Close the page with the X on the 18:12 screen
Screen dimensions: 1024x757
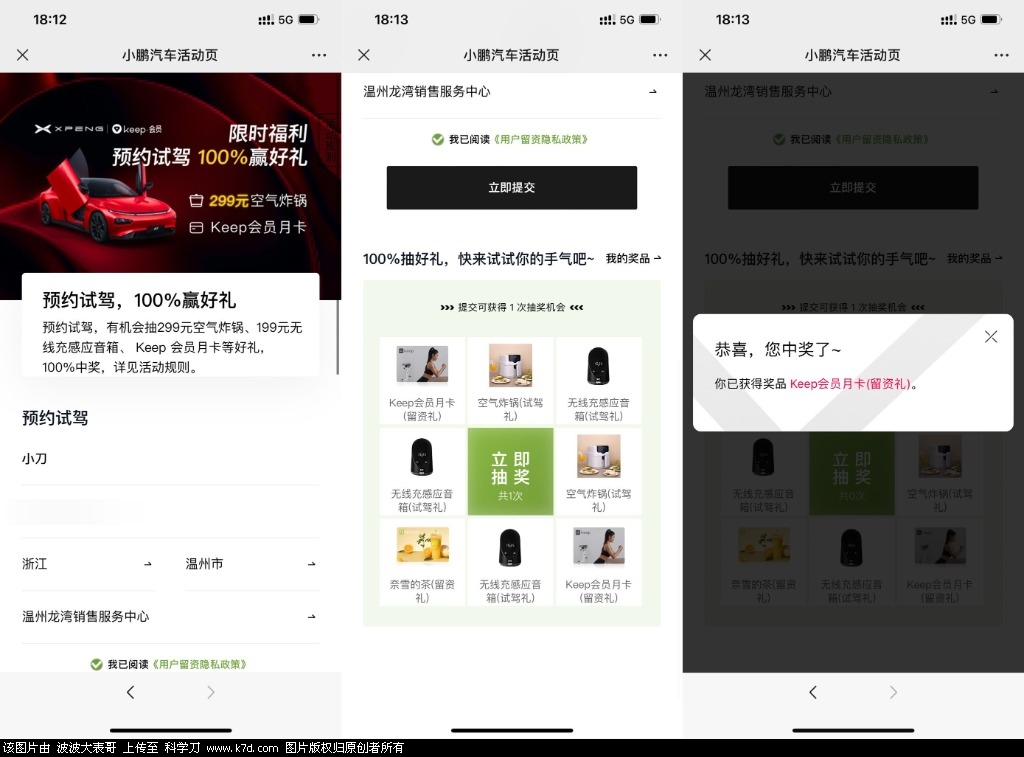pos(23,55)
